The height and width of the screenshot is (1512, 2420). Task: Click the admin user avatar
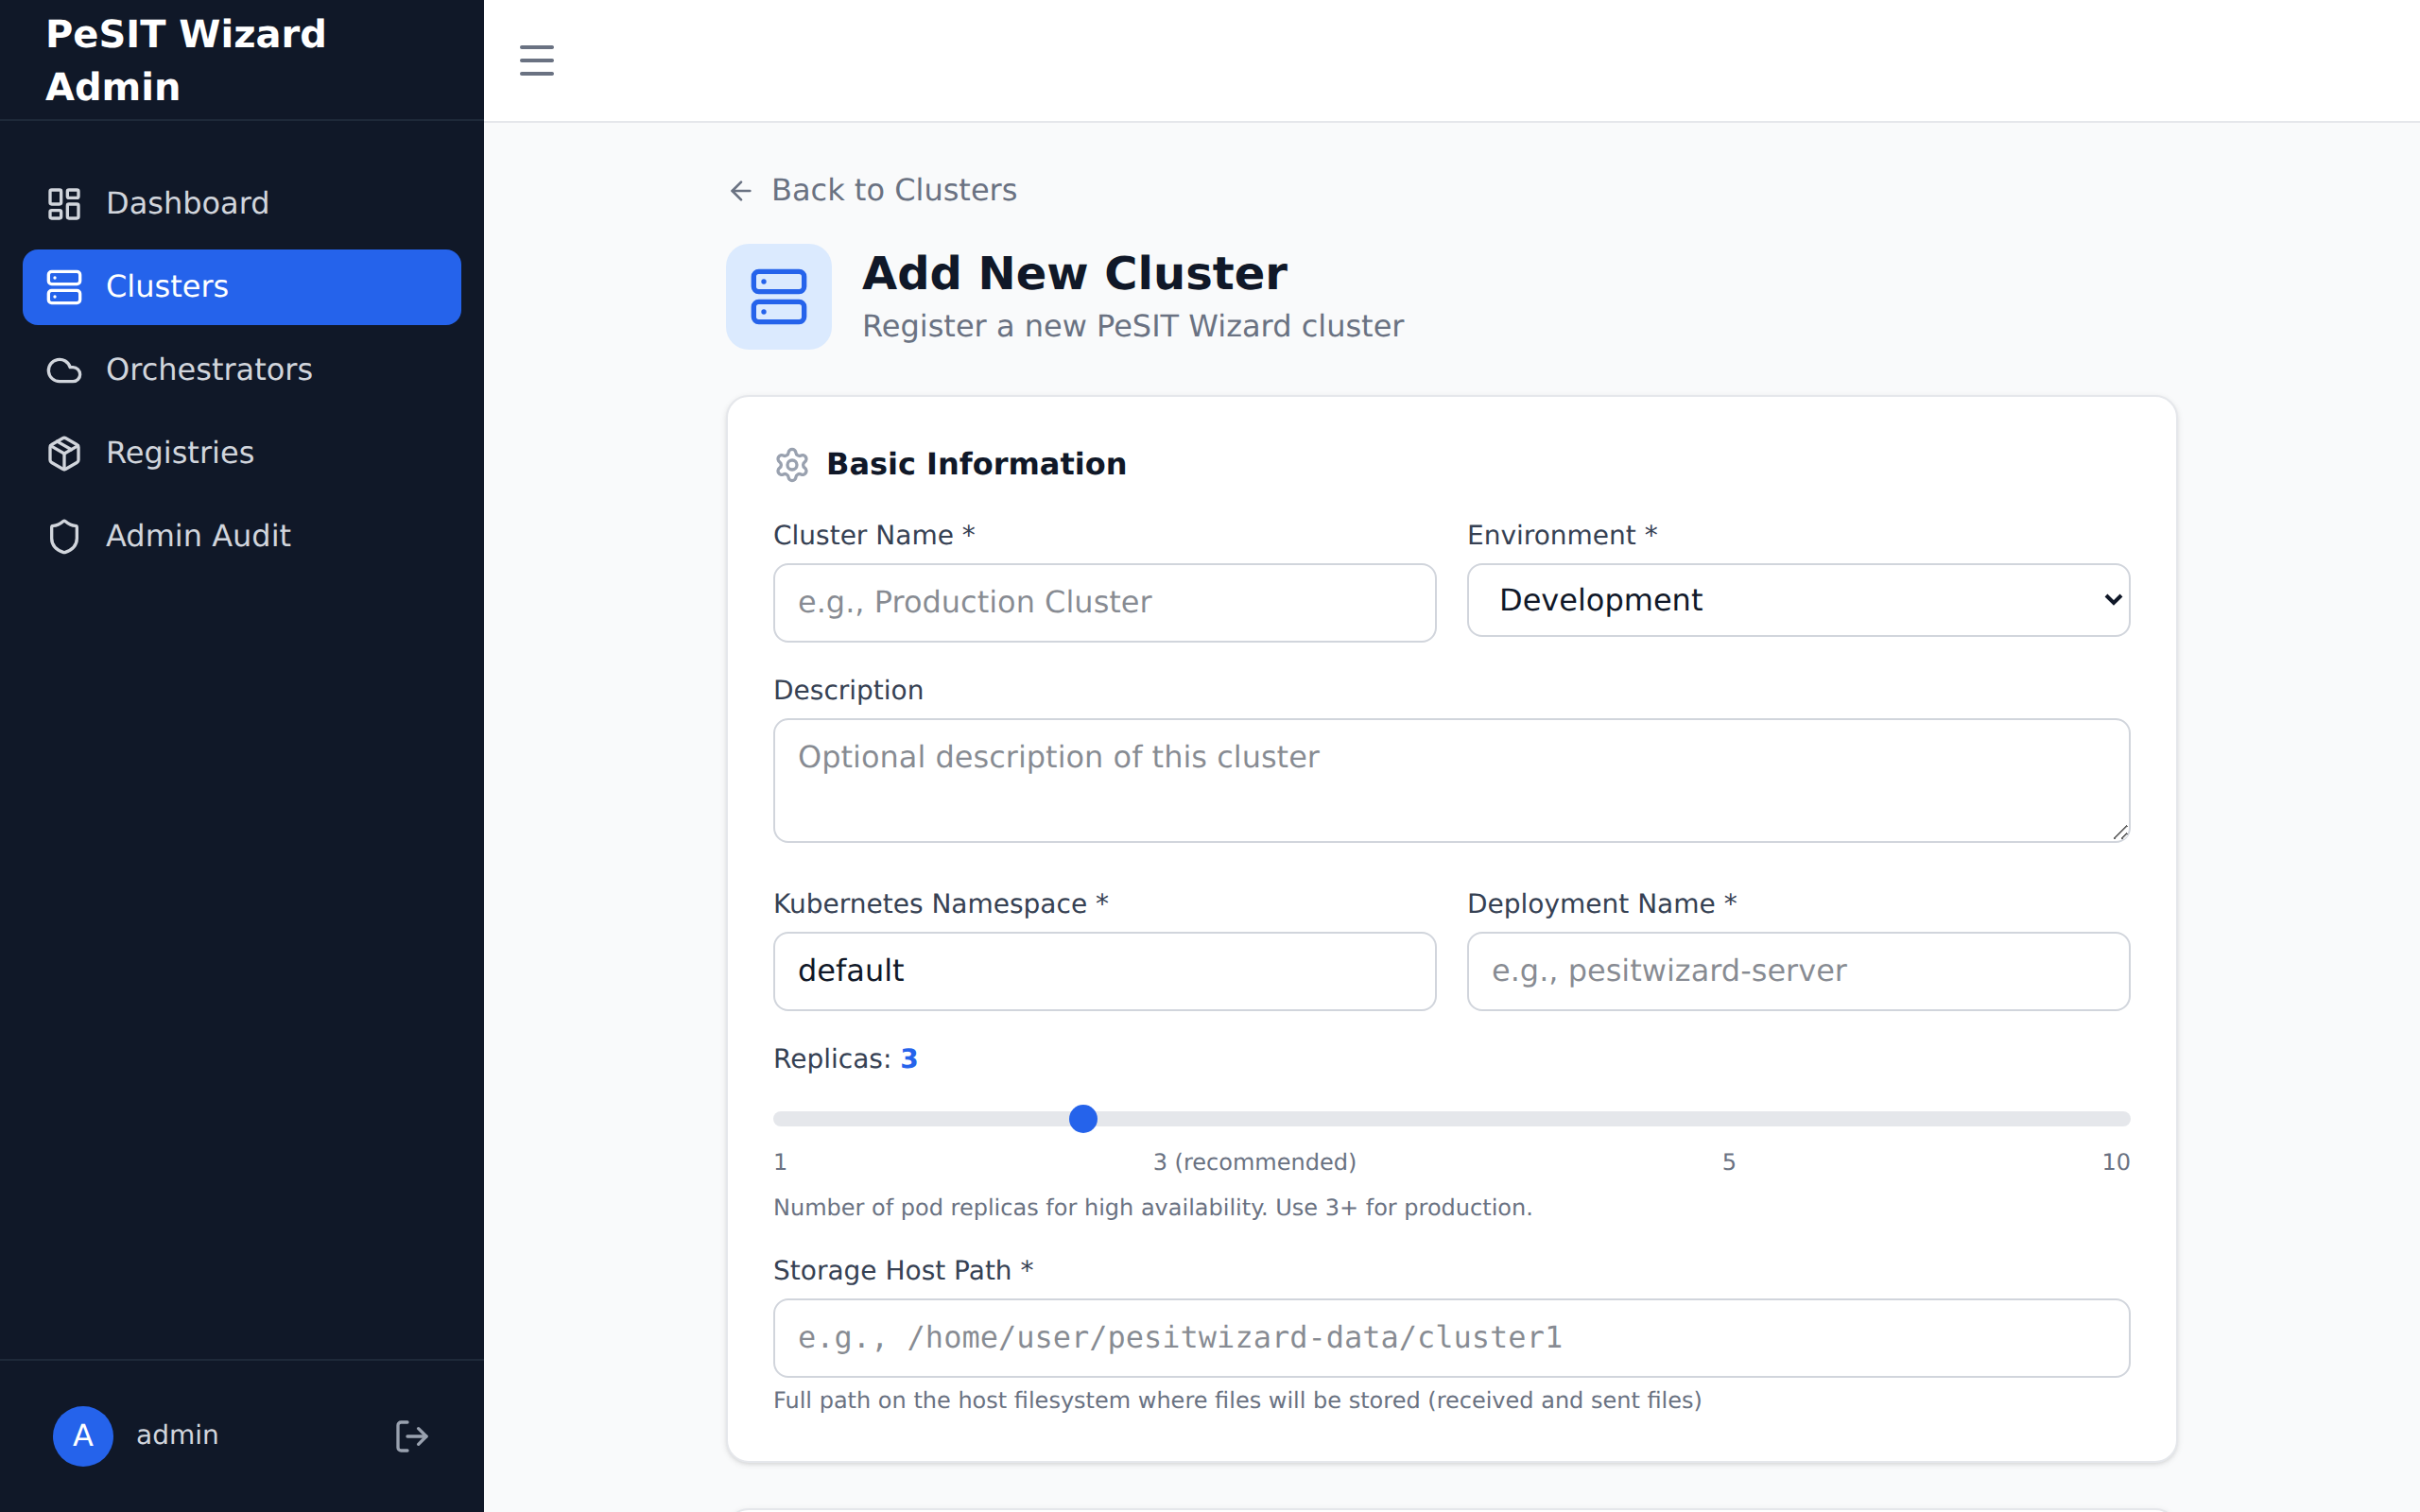[83, 1435]
